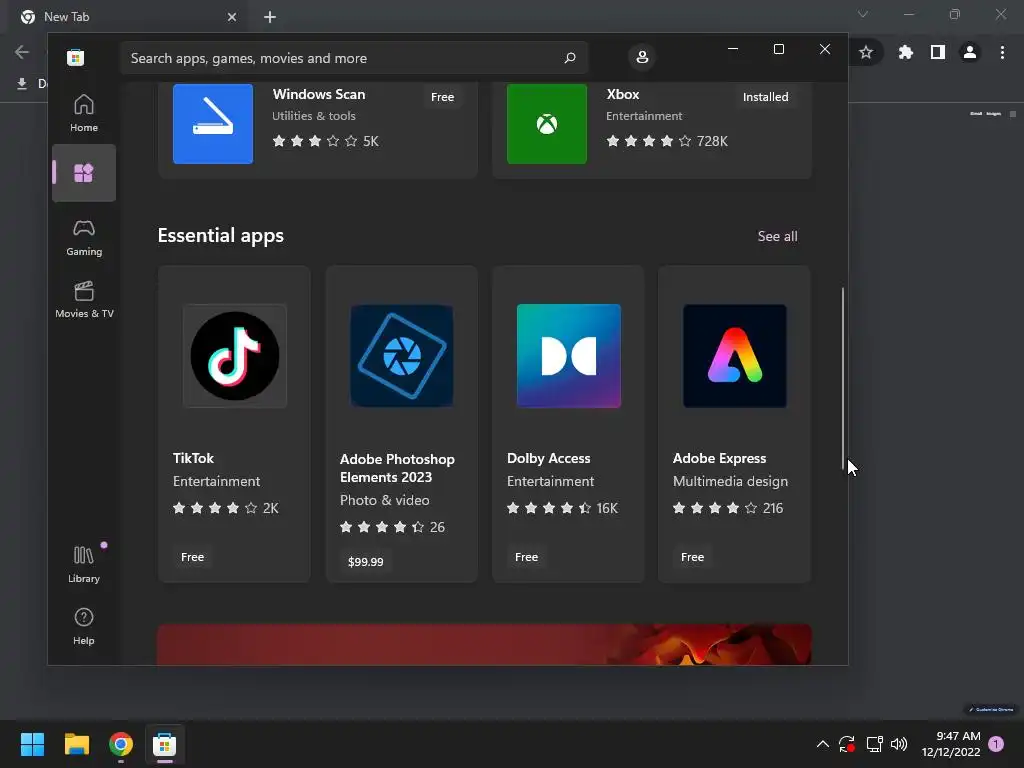Open Chrome Extensions puzzle icon
The width and height of the screenshot is (1024, 768).
pyautogui.click(x=906, y=52)
